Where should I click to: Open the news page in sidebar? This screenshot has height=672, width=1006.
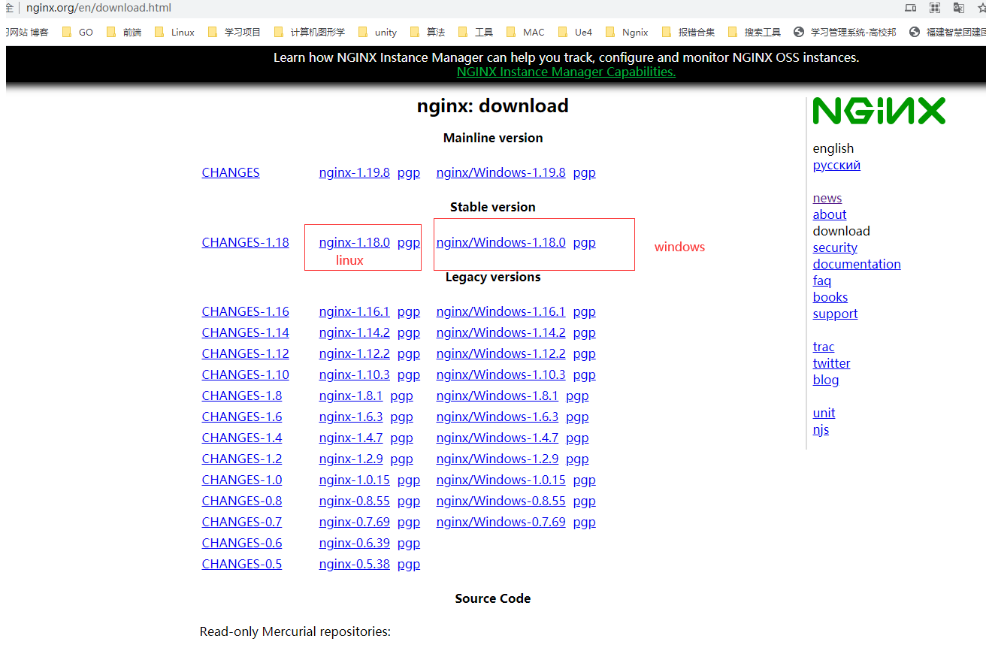[x=827, y=198]
